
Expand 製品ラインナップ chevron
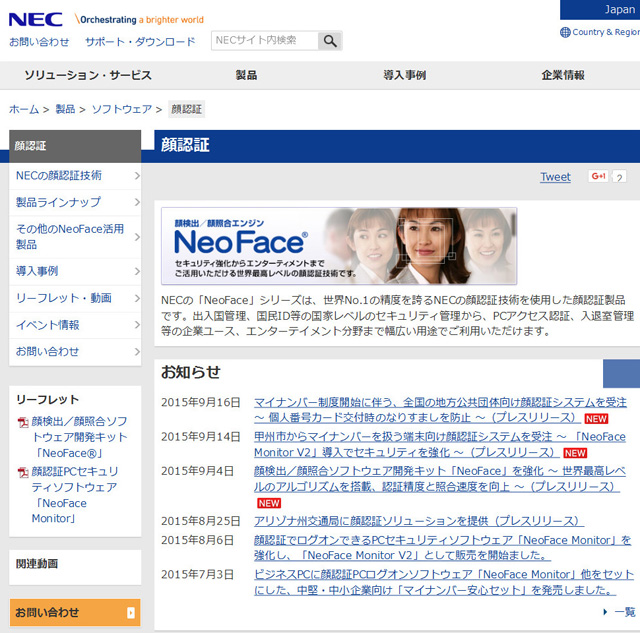[x=137, y=202]
